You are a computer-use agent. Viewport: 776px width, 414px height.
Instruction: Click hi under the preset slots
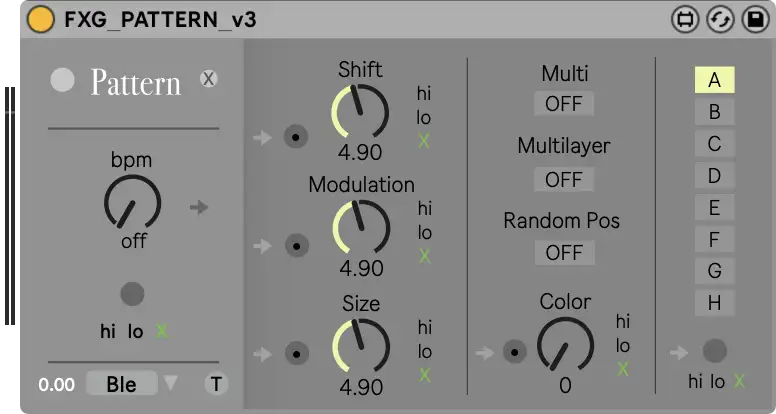tap(695, 381)
